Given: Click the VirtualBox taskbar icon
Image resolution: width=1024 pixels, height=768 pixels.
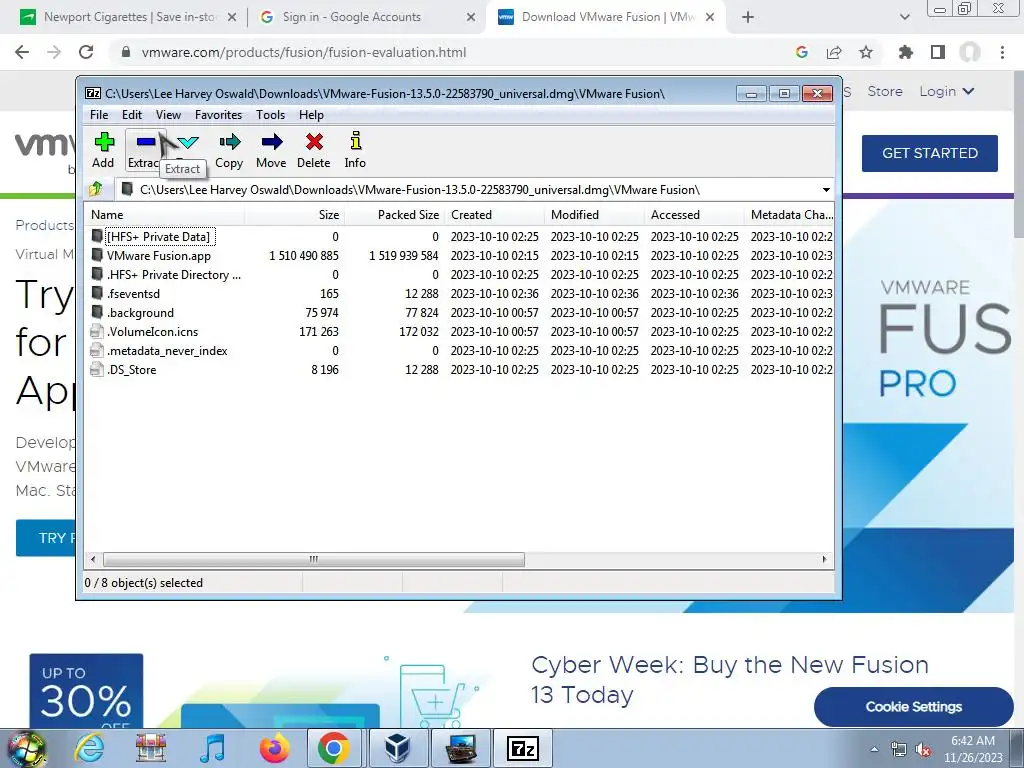Looking at the screenshot, I should (x=397, y=748).
